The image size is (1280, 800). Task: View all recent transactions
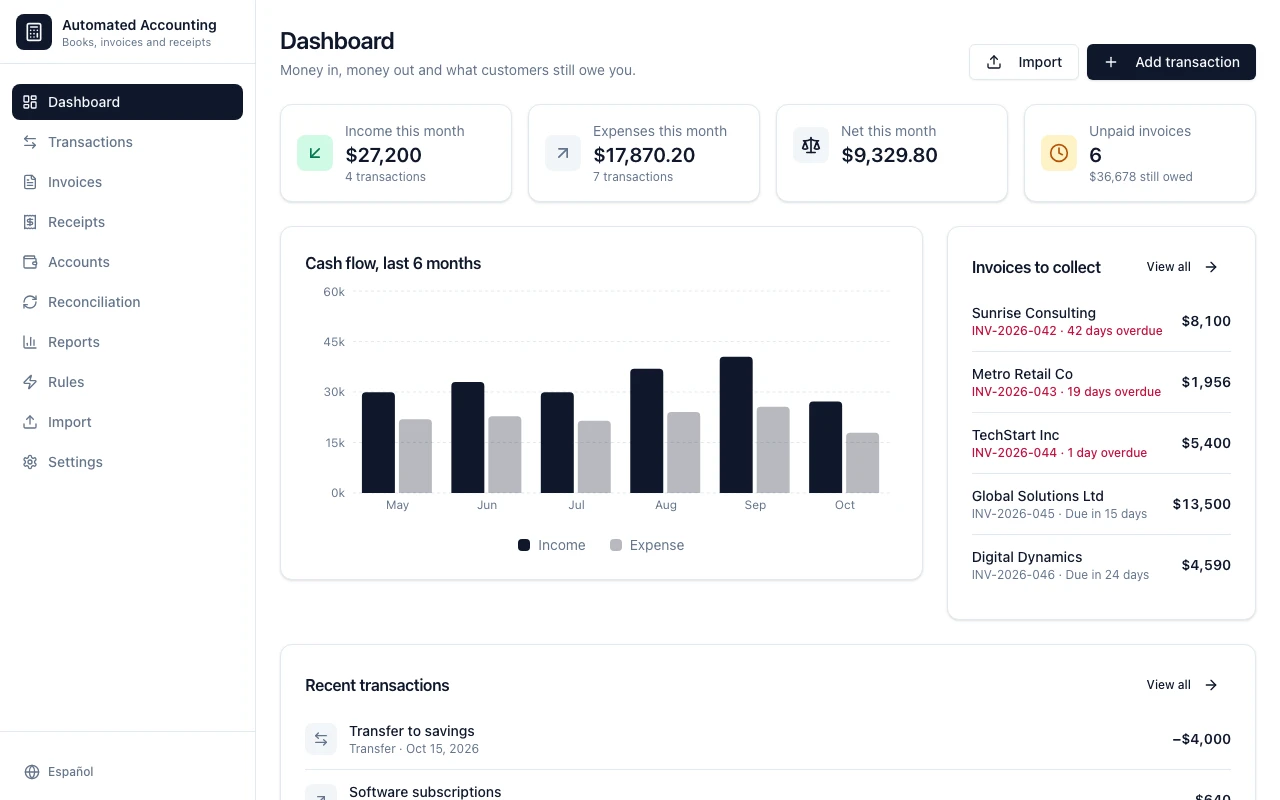tap(1183, 685)
